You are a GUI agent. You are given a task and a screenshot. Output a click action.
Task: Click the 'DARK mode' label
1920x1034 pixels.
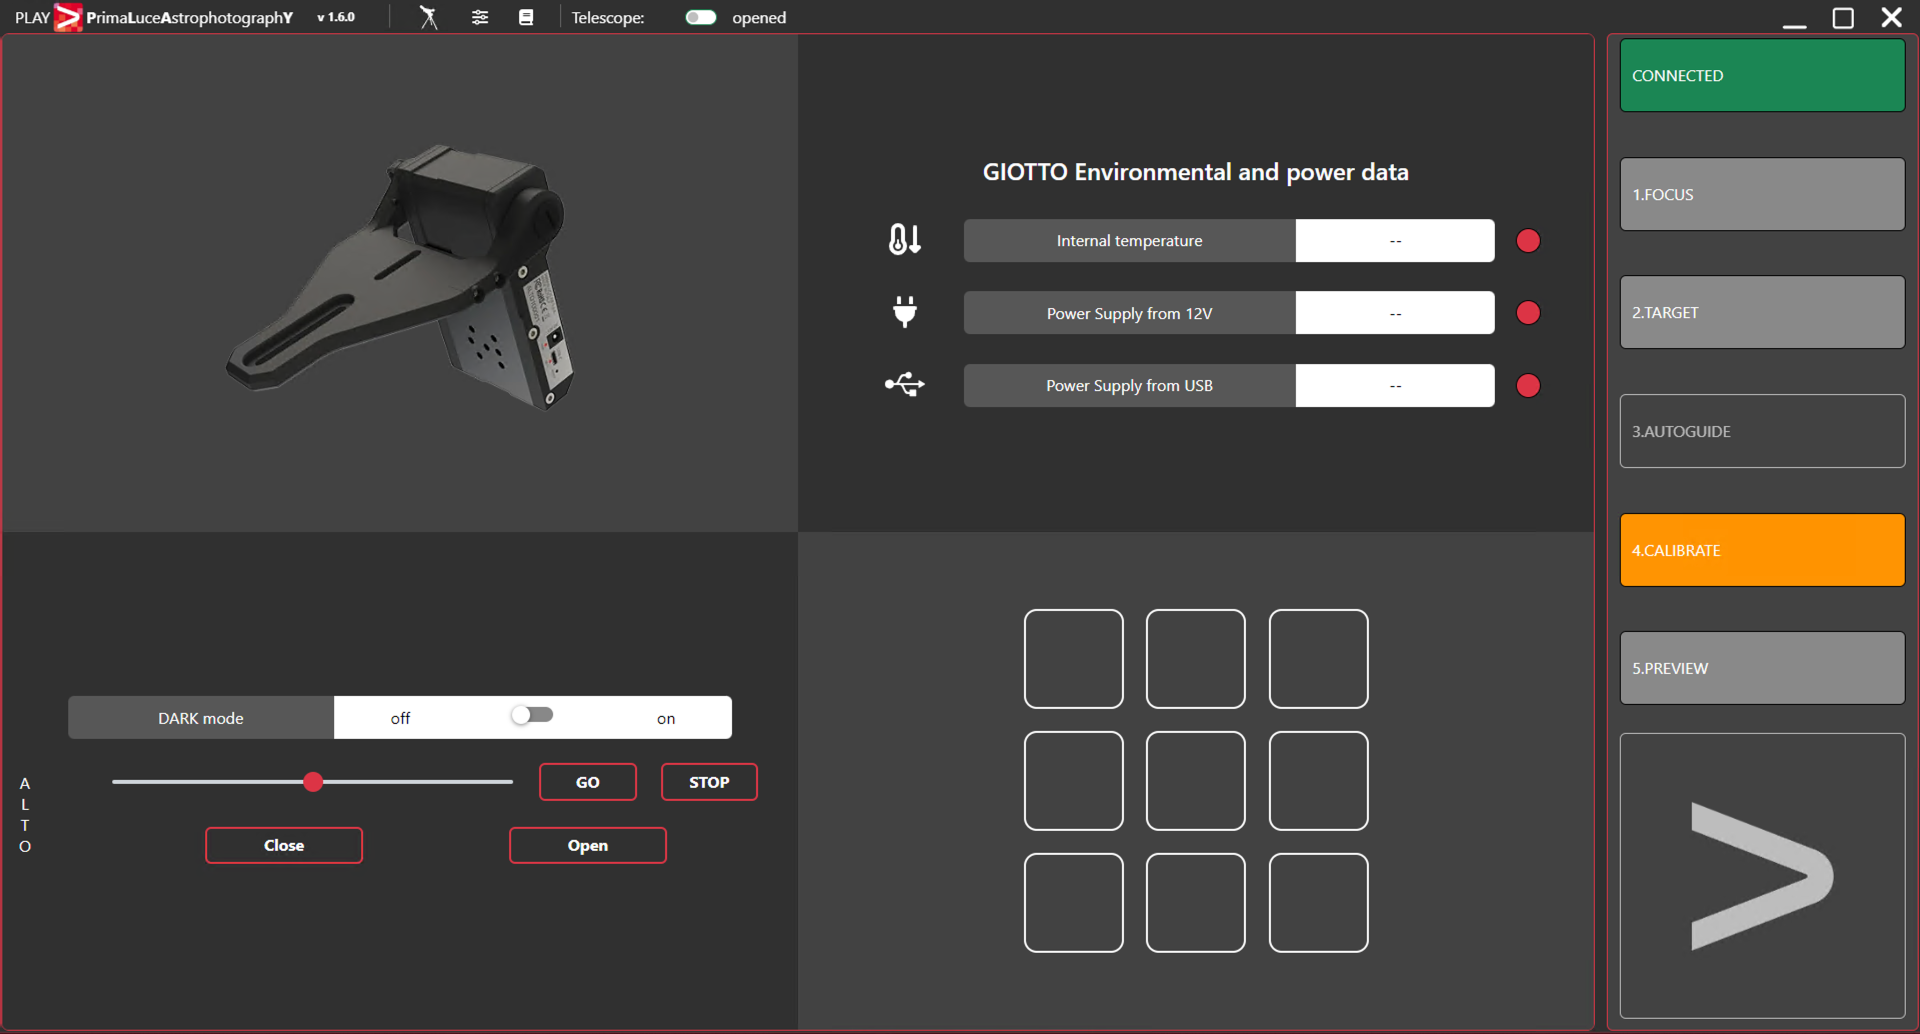click(201, 718)
